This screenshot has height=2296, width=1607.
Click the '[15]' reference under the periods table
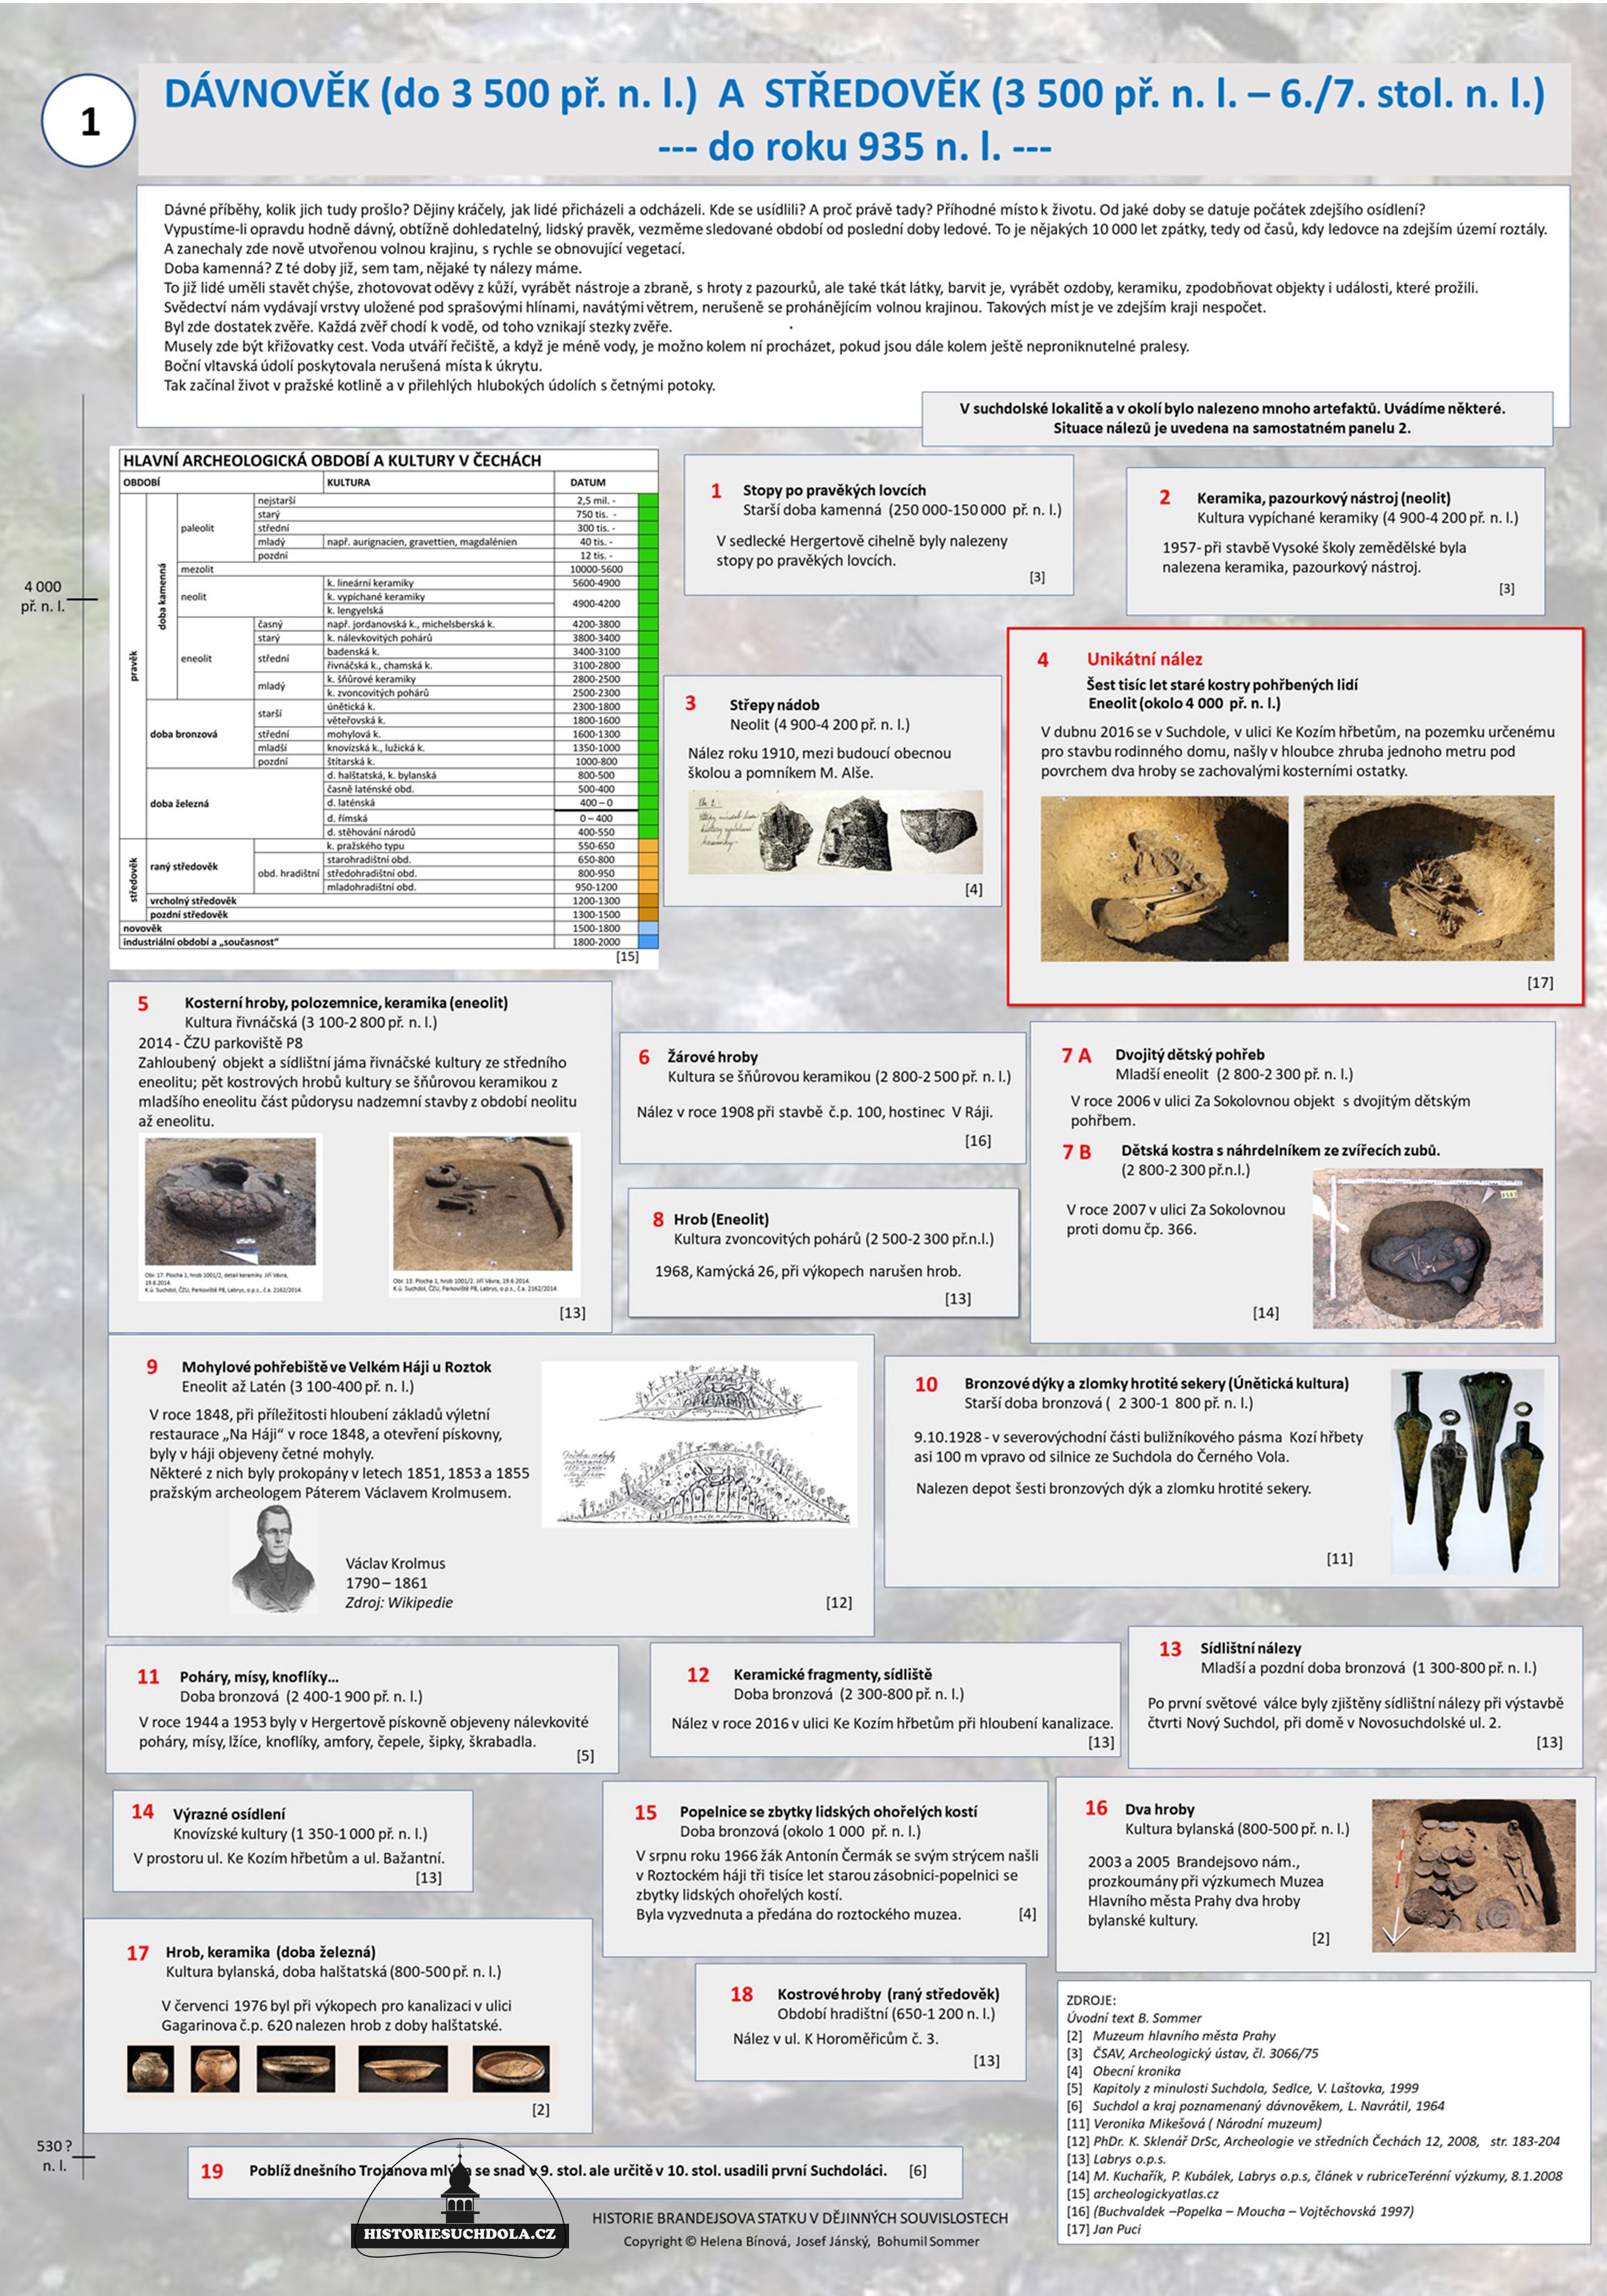coord(626,956)
